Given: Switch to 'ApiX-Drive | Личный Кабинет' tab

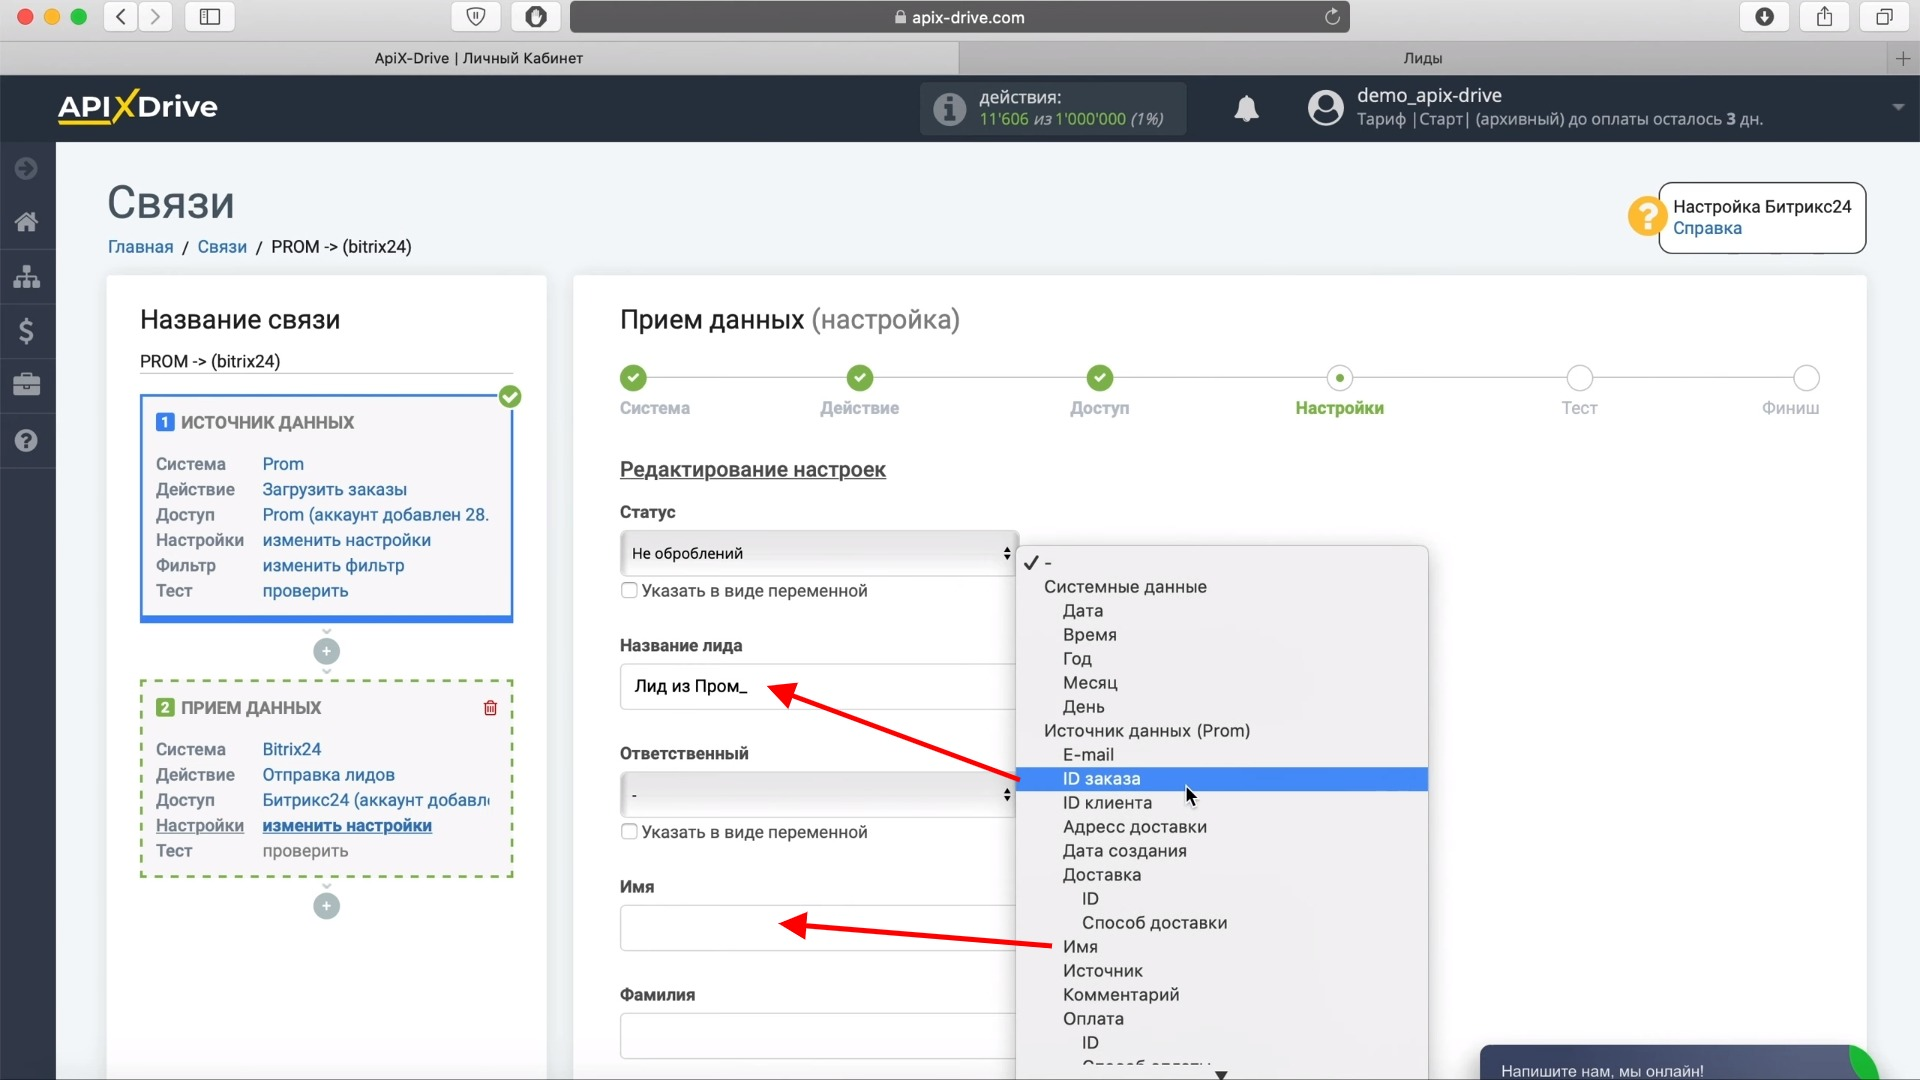Looking at the screenshot, I should [479, 59].
